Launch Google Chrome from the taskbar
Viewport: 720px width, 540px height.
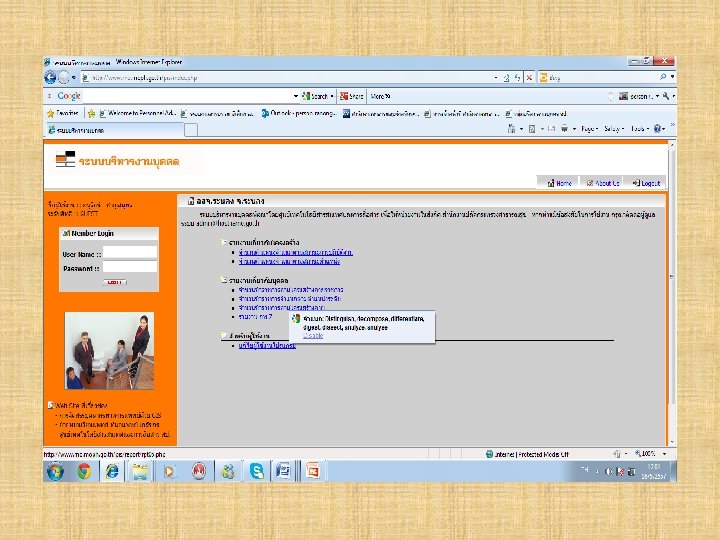[84, 471]
